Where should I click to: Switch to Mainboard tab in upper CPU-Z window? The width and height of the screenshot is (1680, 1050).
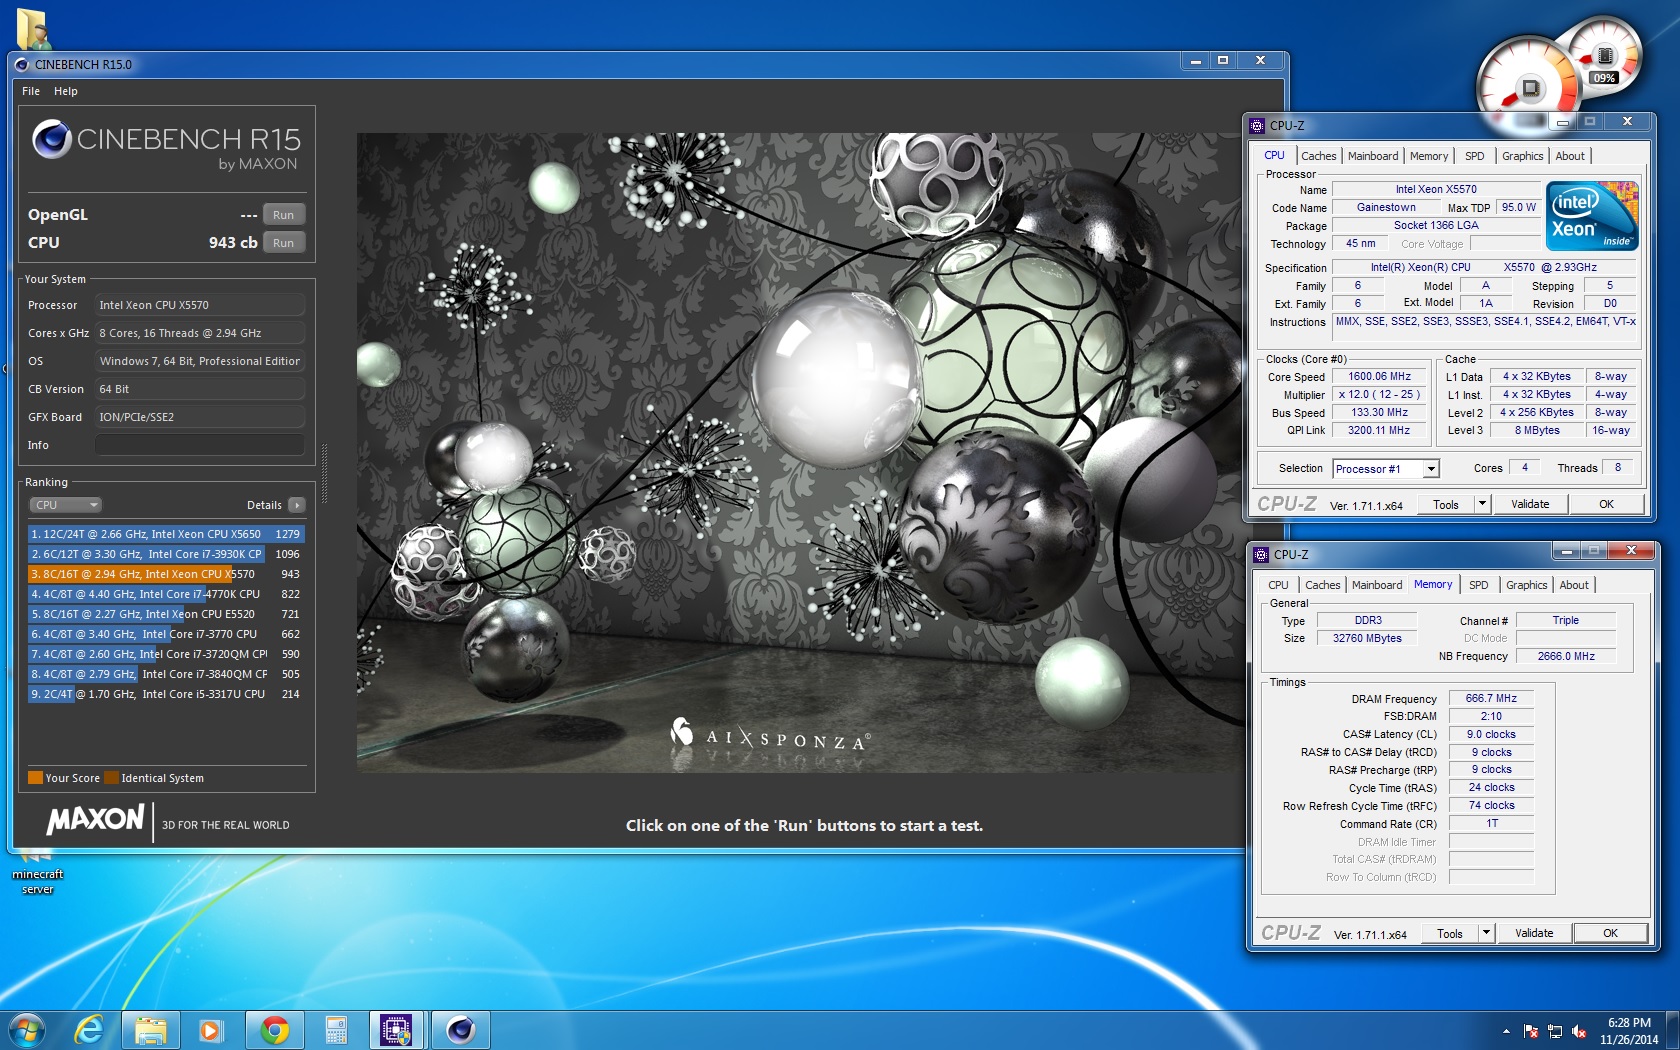(x=1373, y=156)
